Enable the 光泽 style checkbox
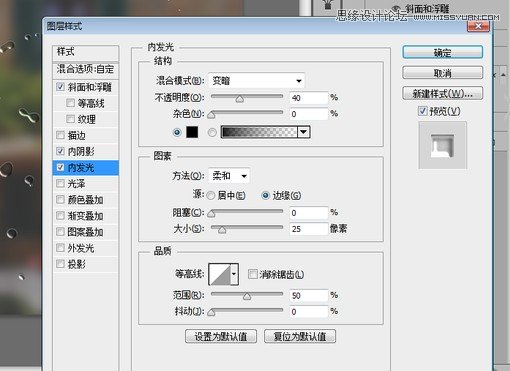The width and height of the screenshot is (510, 371). pos(60,183)
